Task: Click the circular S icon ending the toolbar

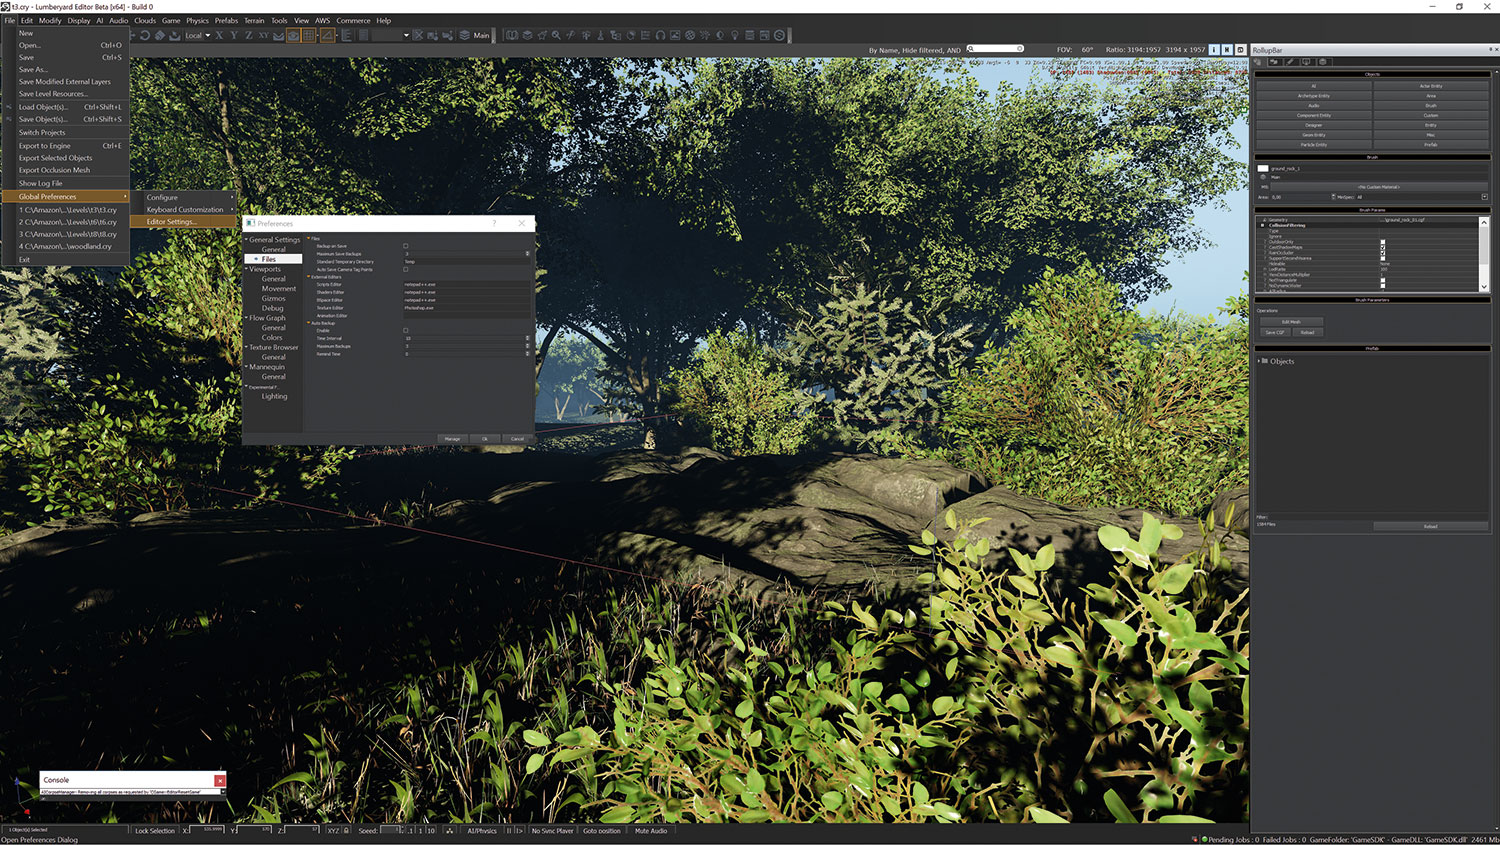Action: (x=779, y=35)
